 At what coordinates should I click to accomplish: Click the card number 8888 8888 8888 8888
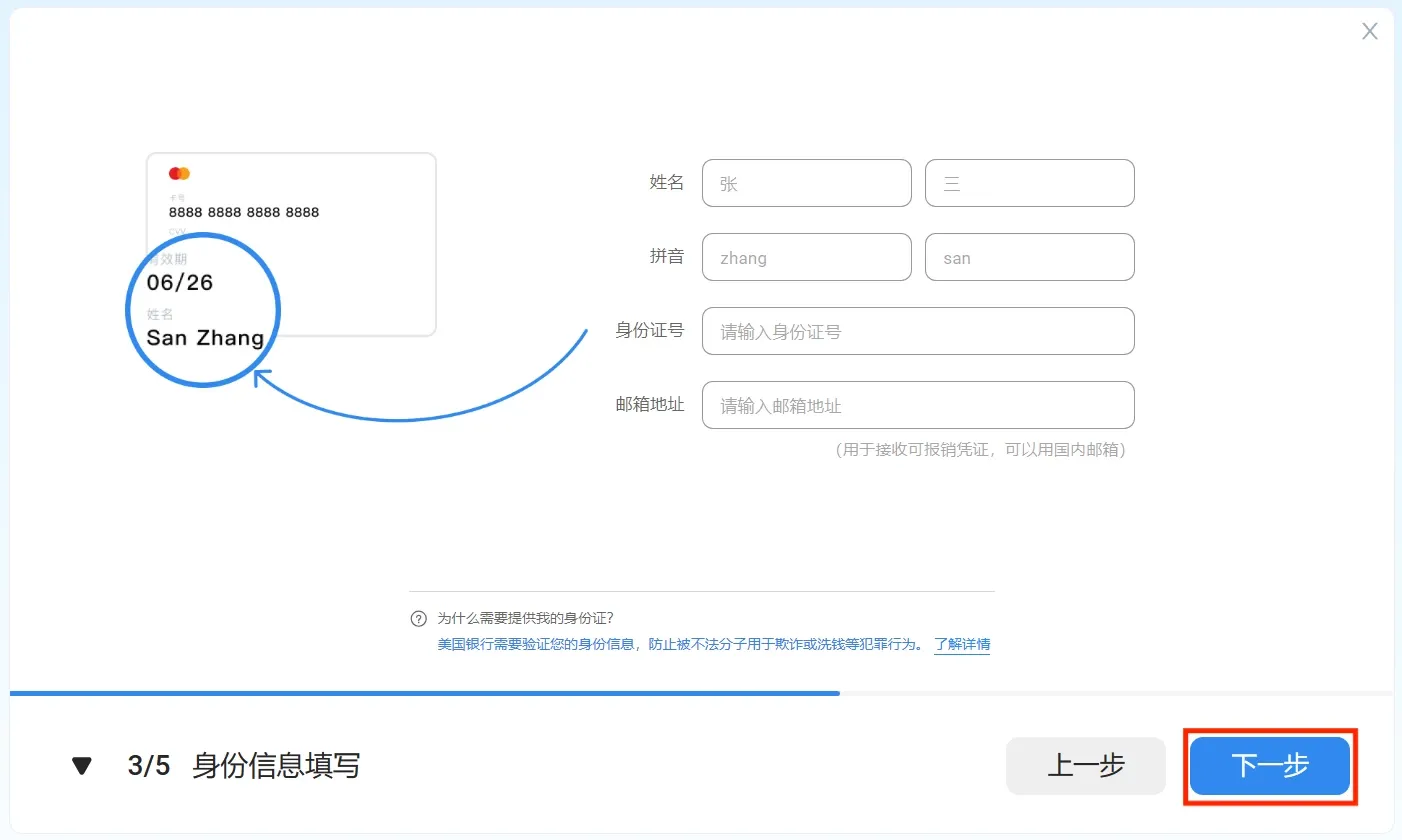(x=244, y=212)
